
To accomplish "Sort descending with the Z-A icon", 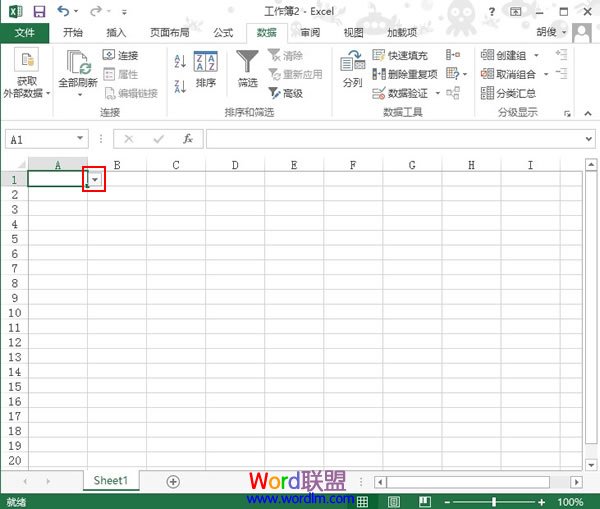I will pyautogui.click(x=180, y=86).
